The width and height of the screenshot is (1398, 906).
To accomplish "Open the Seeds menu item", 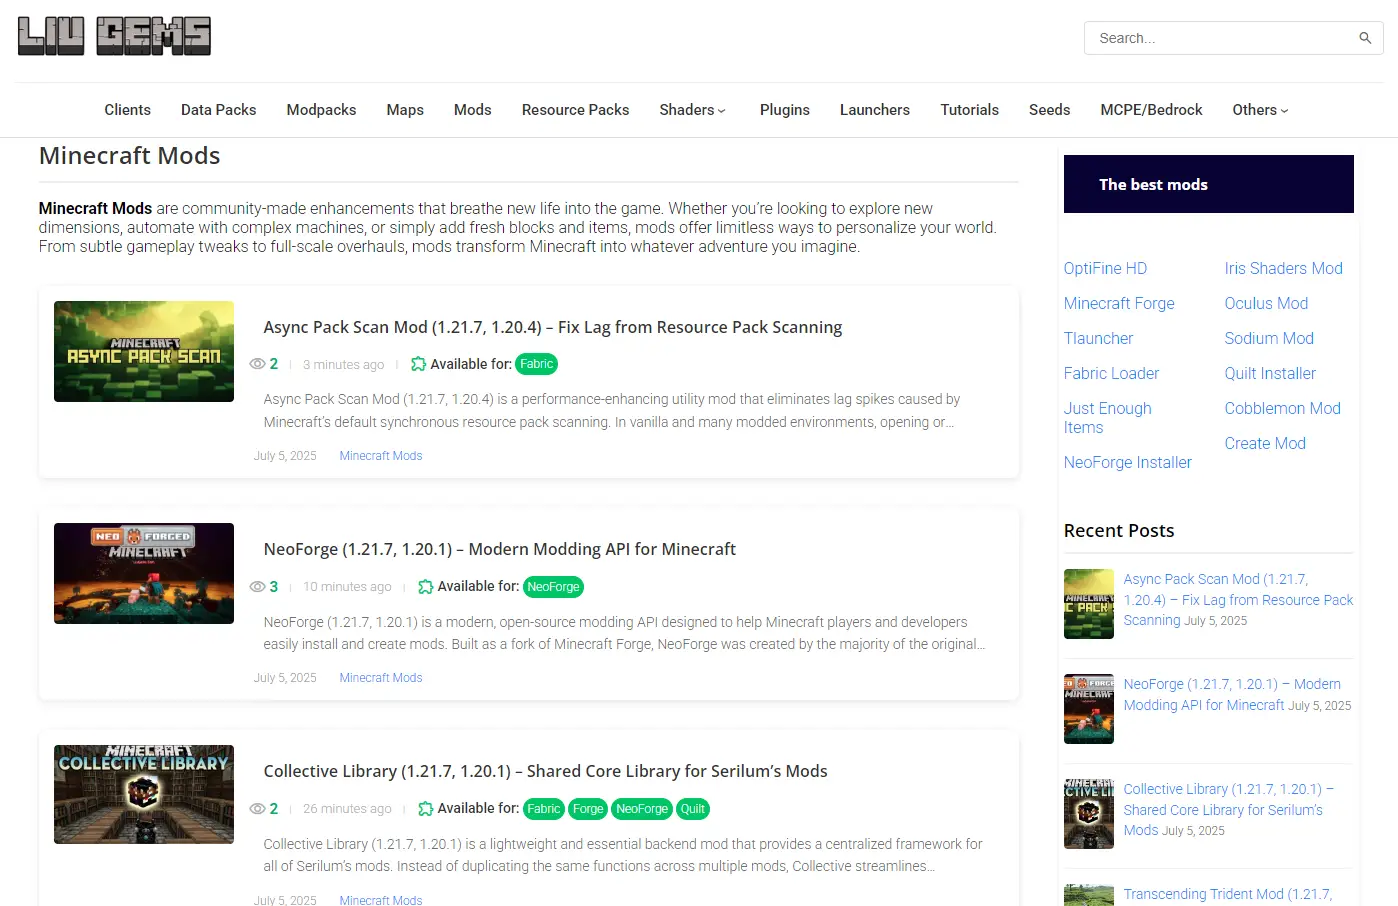I will (x=1049, y=110).
